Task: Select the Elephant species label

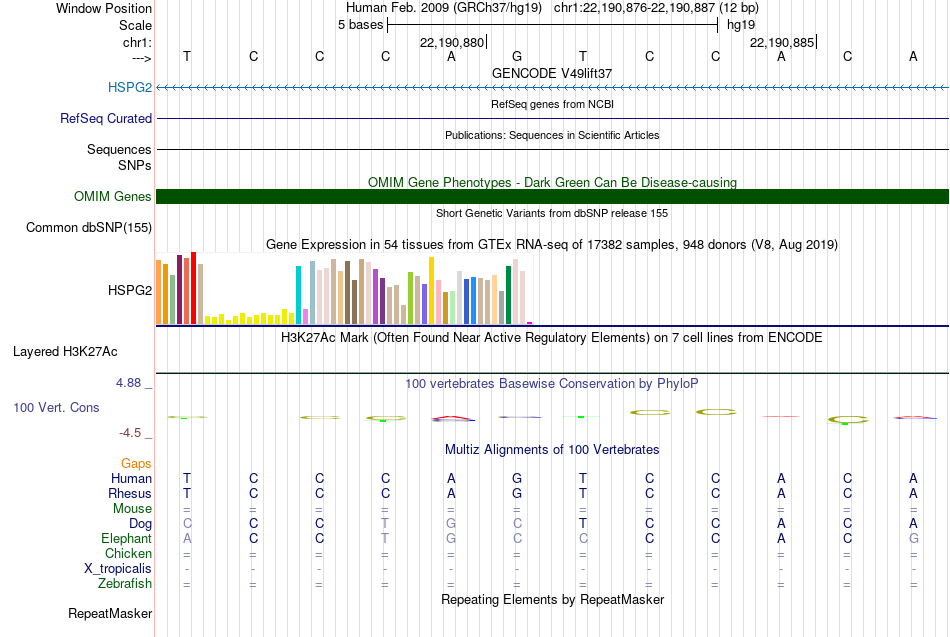Action: click(126, 538)
